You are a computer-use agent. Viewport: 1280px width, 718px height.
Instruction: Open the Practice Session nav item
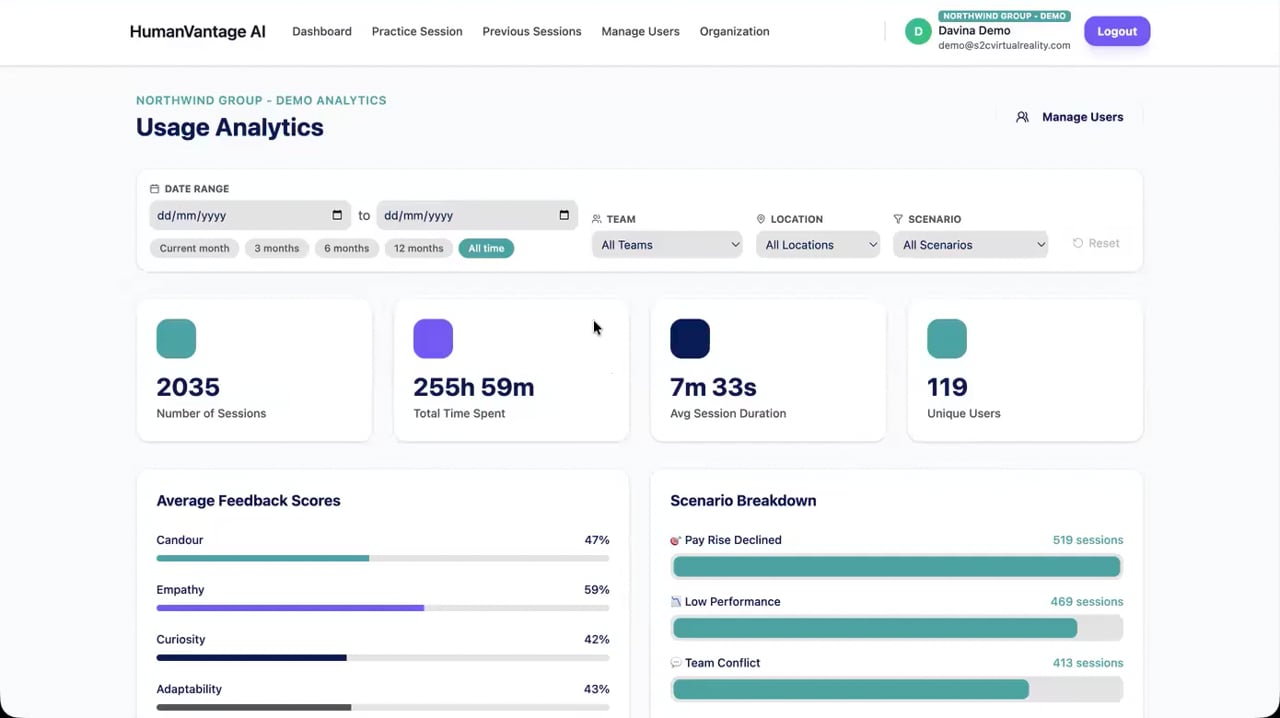click(417, 32)
